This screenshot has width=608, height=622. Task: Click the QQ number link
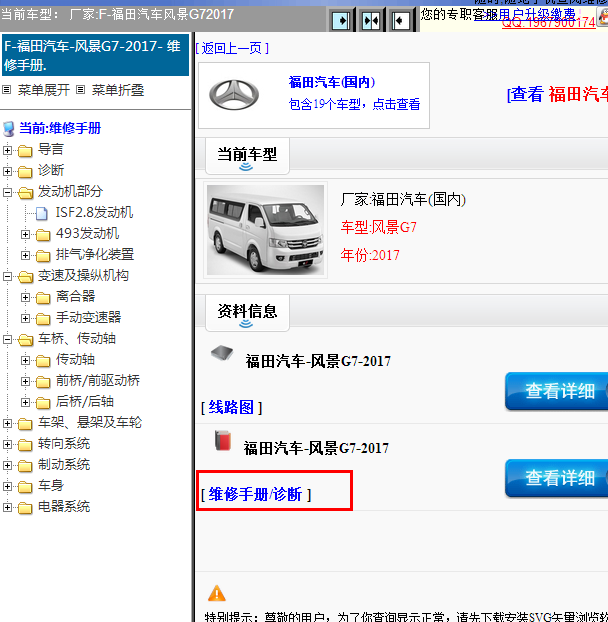549,23
